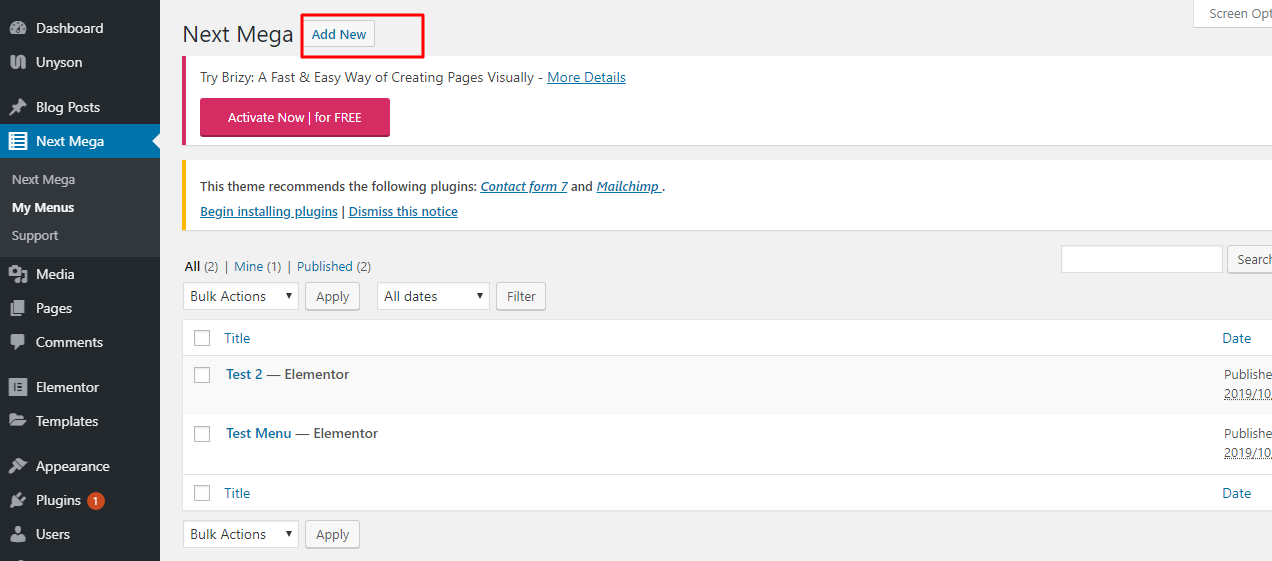Check the Test 2 row checkbox
This screenshot has height=561, width=1272.
[202, 375]
